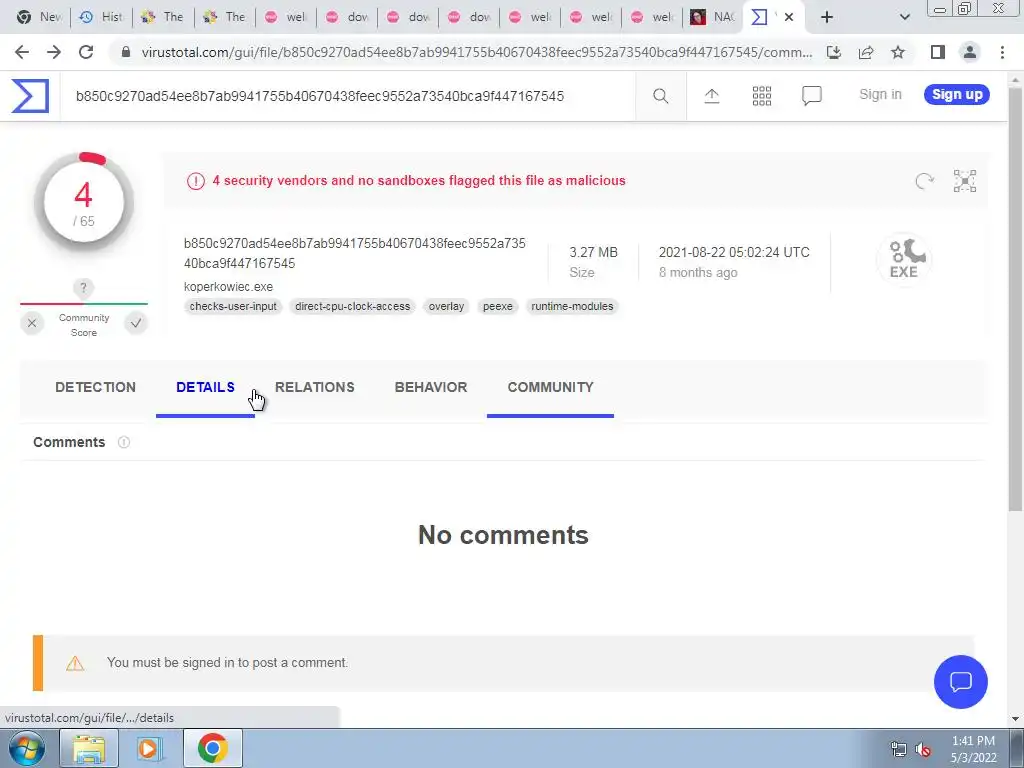Click the browser address bar URL
The width and height of the screenshot is (1024, 768).
[x=477, y=52]
